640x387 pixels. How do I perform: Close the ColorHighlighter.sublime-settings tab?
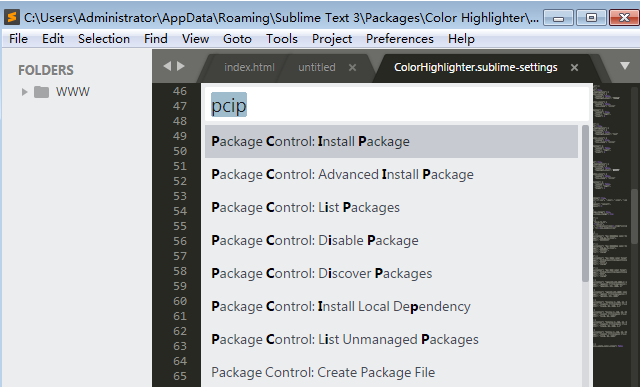tap(574, 68)
